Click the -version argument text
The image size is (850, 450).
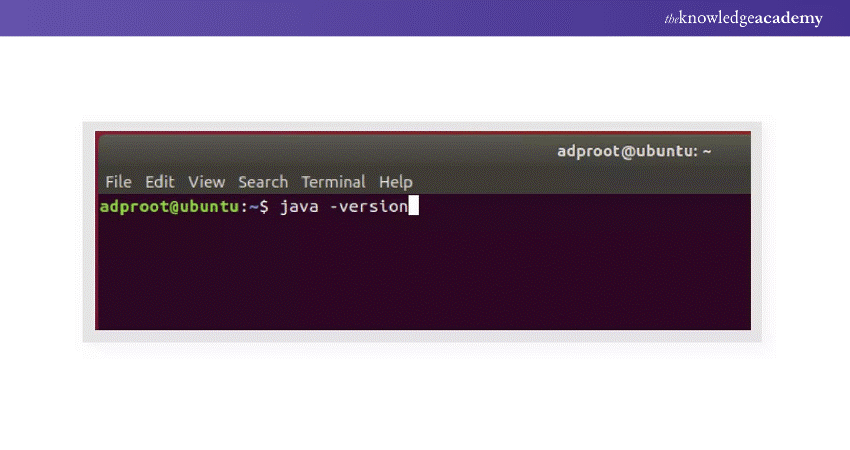(x=368, y=207)
